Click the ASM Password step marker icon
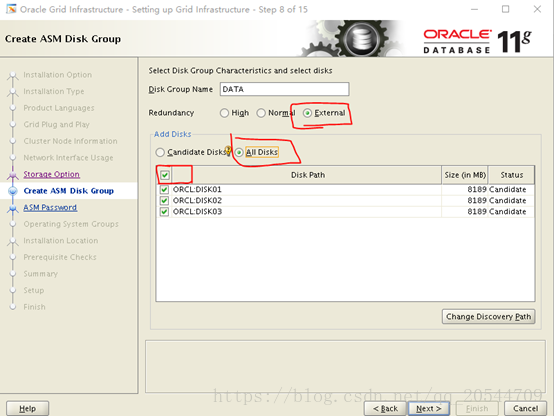This screenshot has height=416, width=554. pos(13,208)
